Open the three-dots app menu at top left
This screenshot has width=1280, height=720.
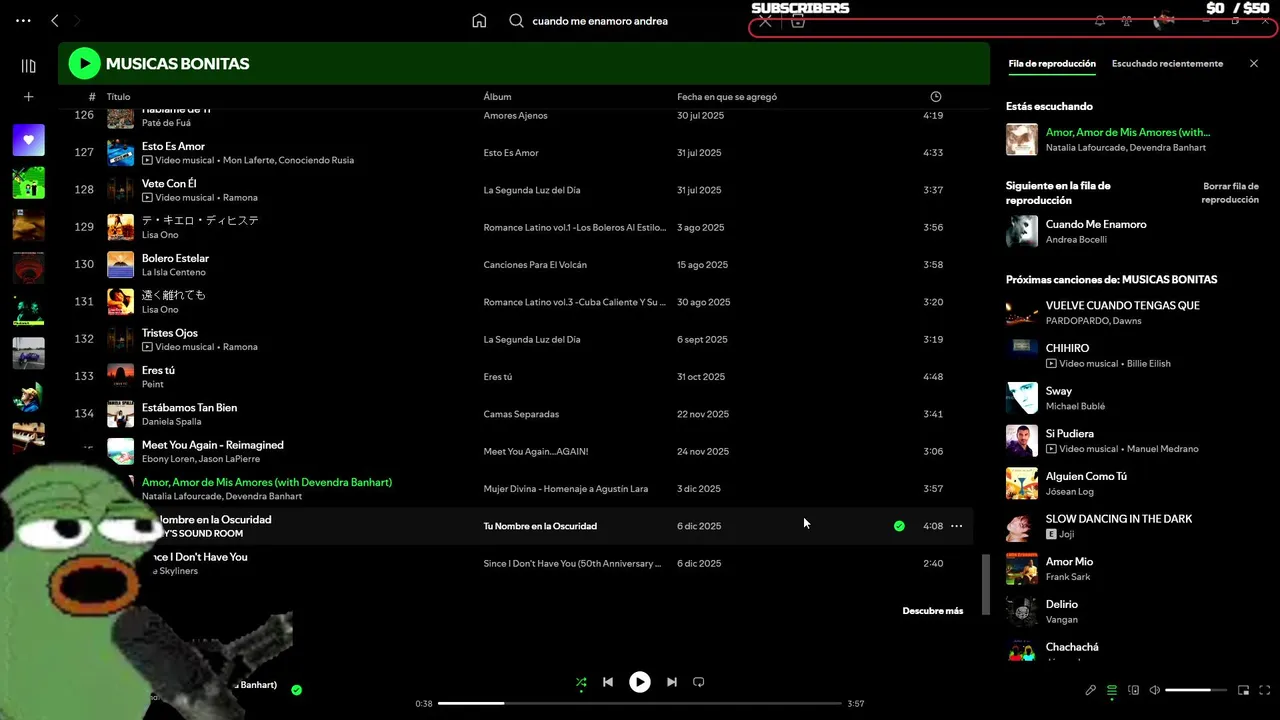pyautogui.click(x=24, y=21)
